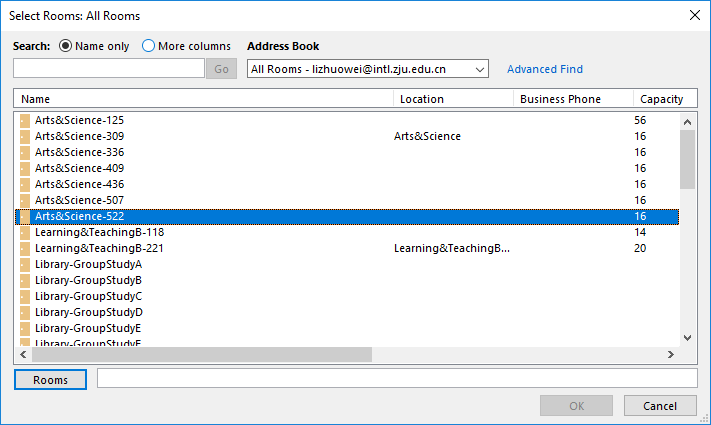Viewport: 711px width, 425px height.
Task: Open the Advanced Find link
Action: pyautogui.click(x=544, y=69)
